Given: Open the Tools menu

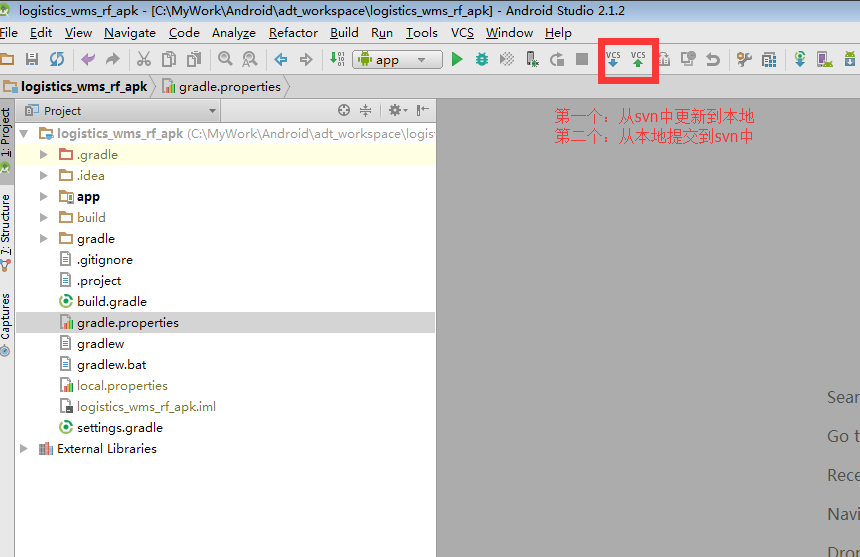Looking at the screenshot, I should coord(422,33).
